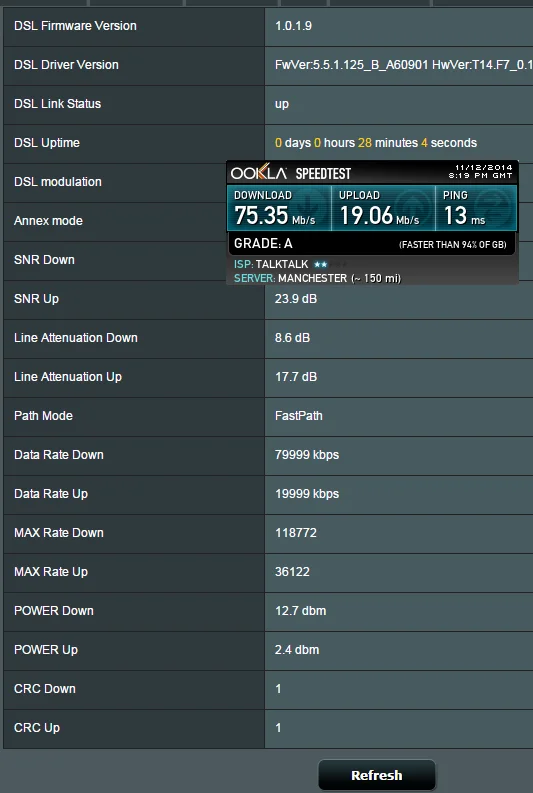533x793 pixels.
Task: Click the Ookla Speedtest logo
Action: (x=291, y=173)
